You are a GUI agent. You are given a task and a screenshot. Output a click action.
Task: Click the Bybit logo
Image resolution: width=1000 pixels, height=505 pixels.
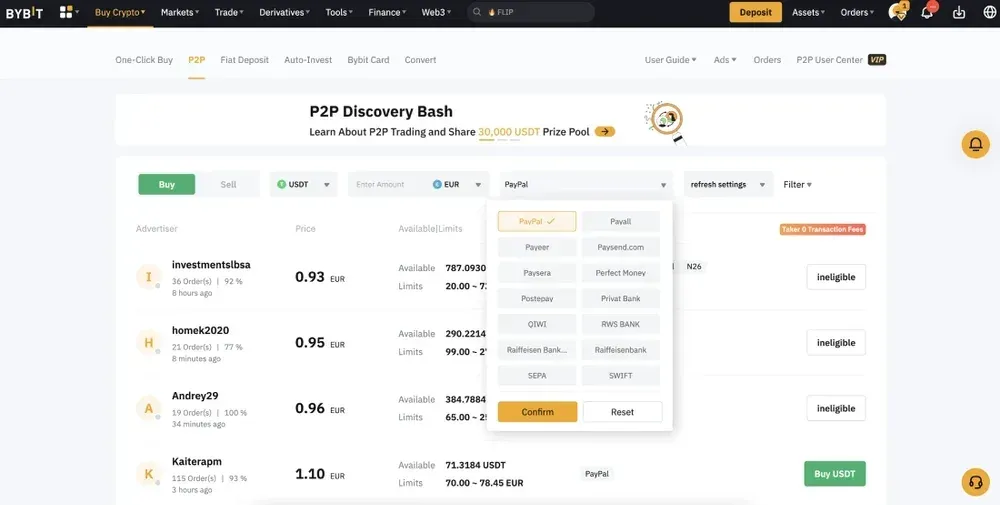coord(24,13)
